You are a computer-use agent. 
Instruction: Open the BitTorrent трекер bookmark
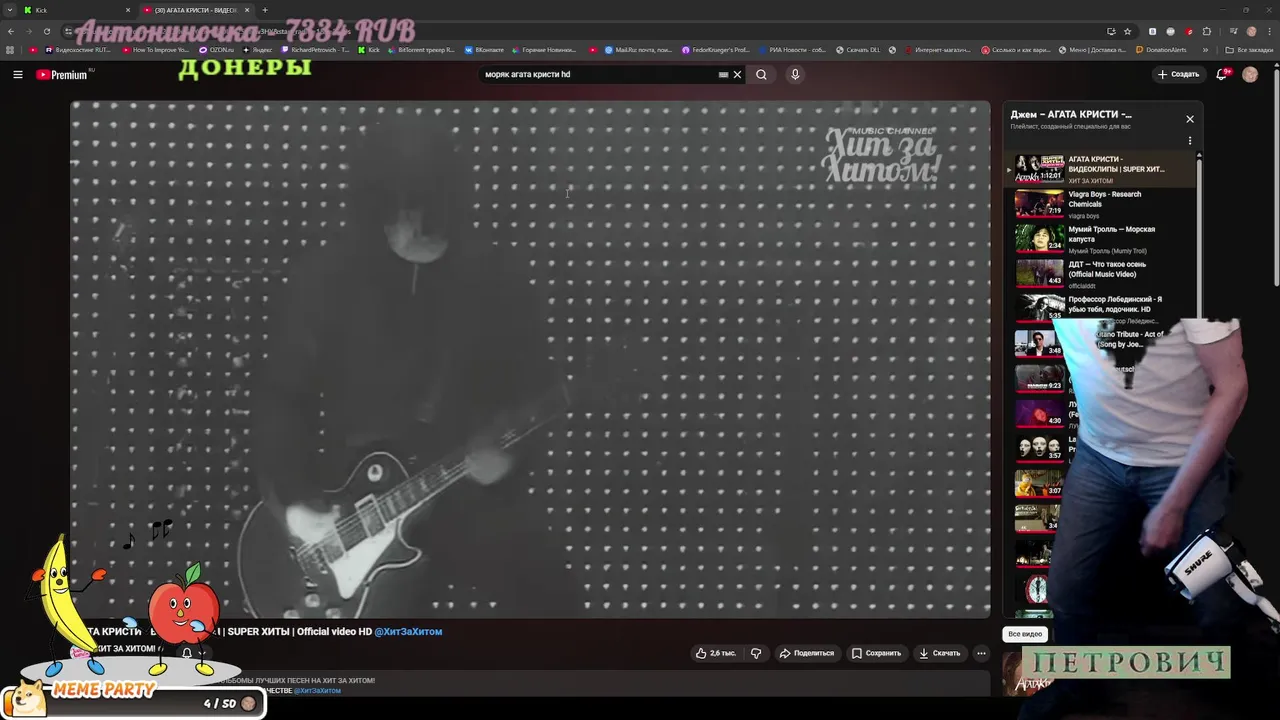coord(420,50)
